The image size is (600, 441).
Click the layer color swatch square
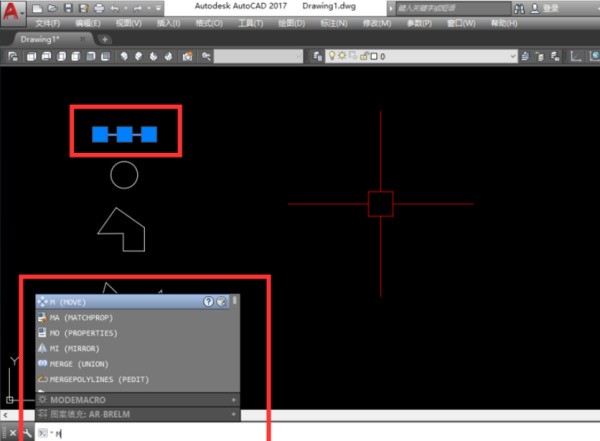coord(371,57)
